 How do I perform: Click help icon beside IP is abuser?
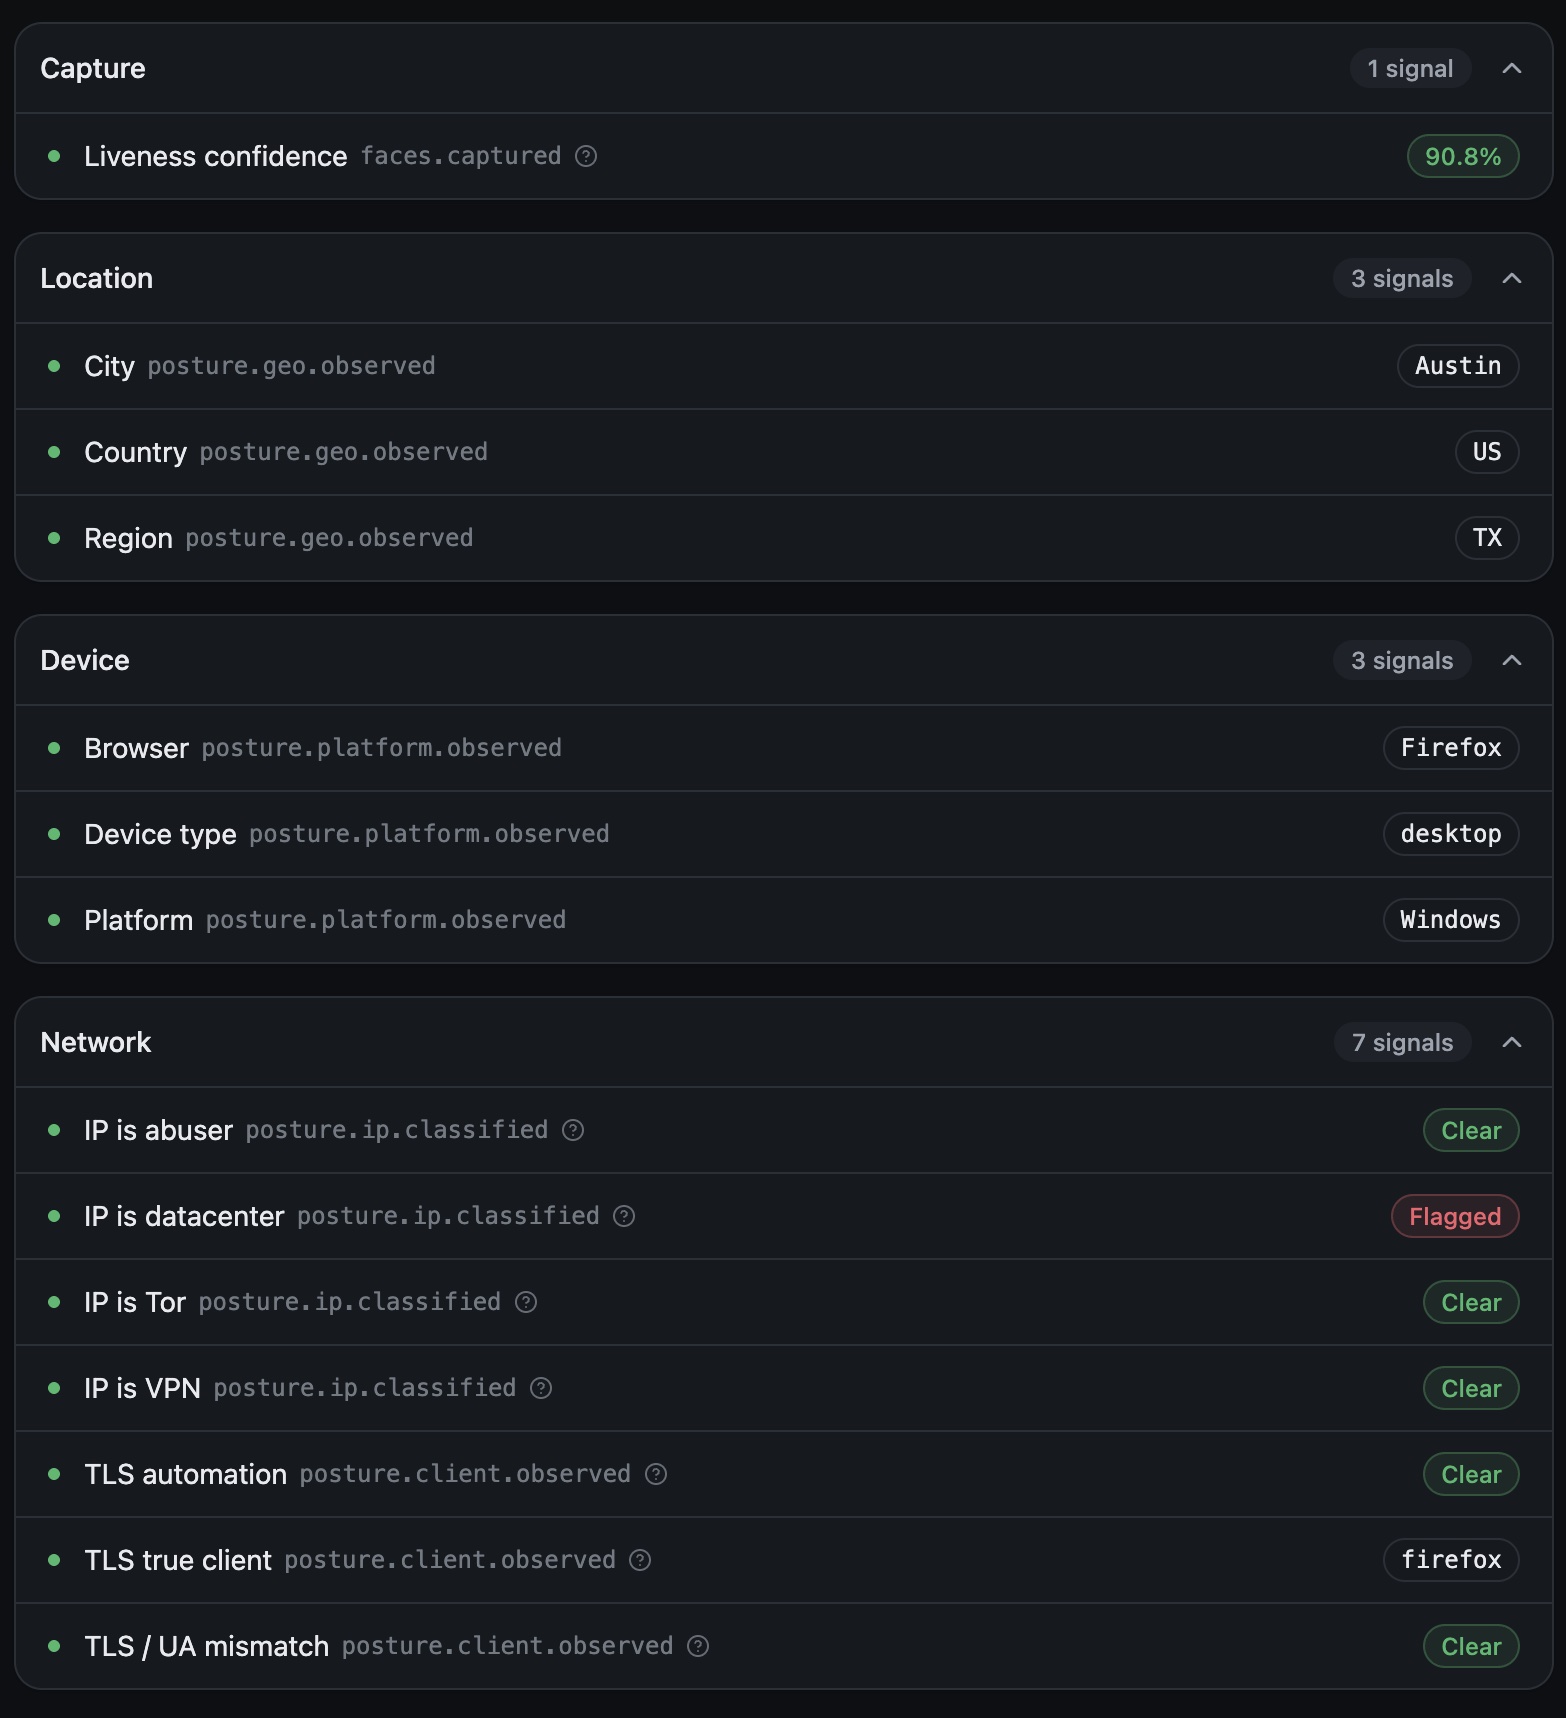click(573, 1130)
